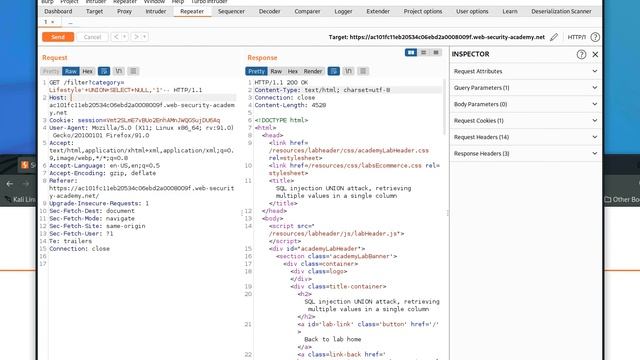640x360 pixels.
Task: Open User options tab
Action: [472, 11]
